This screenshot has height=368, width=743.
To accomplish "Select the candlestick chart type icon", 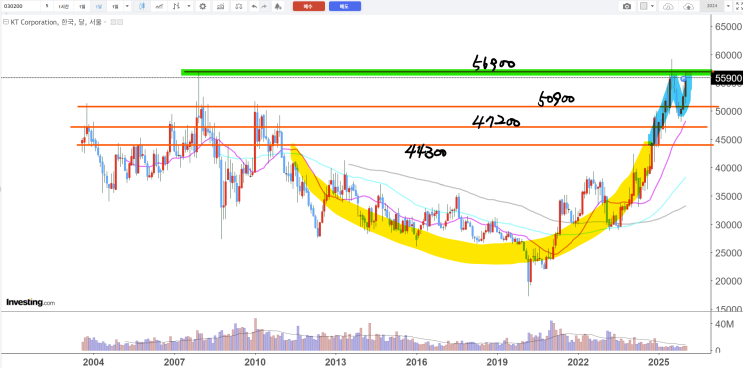I will tap(142, 6).
